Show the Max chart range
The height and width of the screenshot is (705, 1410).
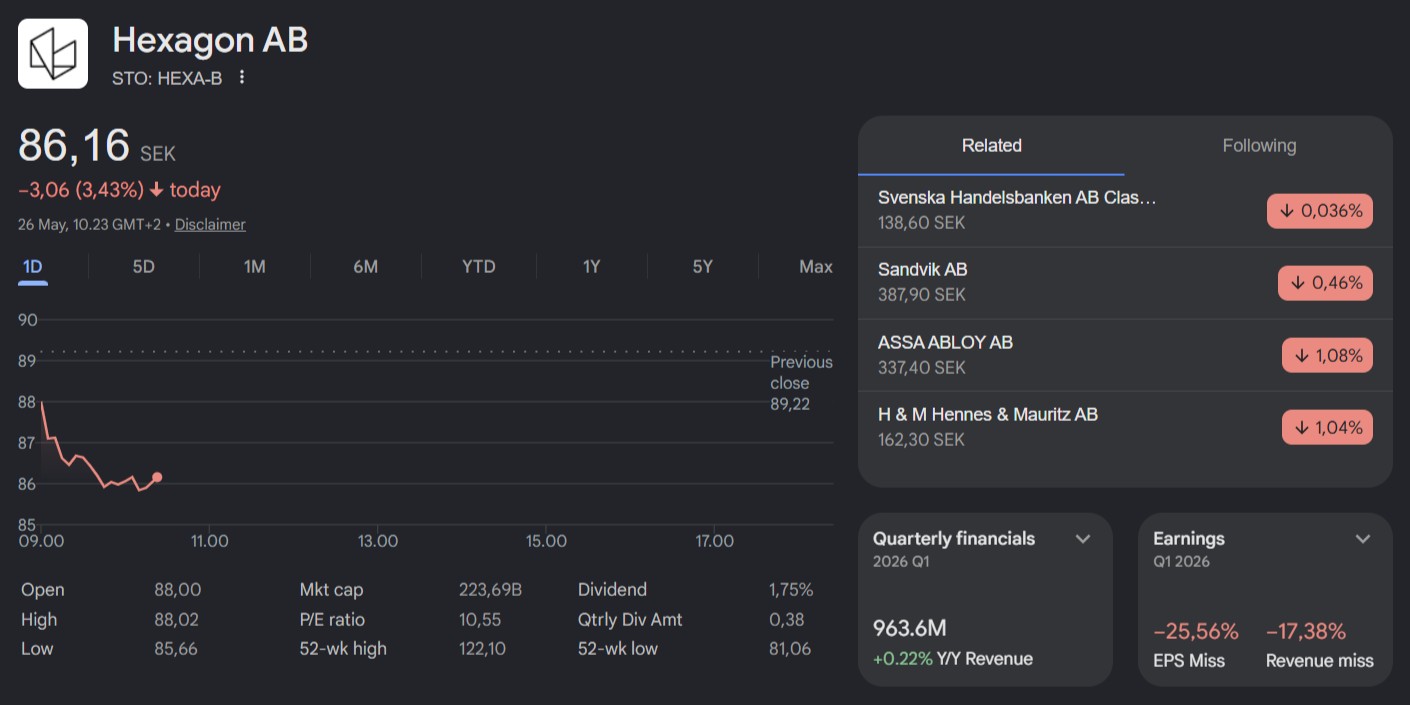[816, 267]
